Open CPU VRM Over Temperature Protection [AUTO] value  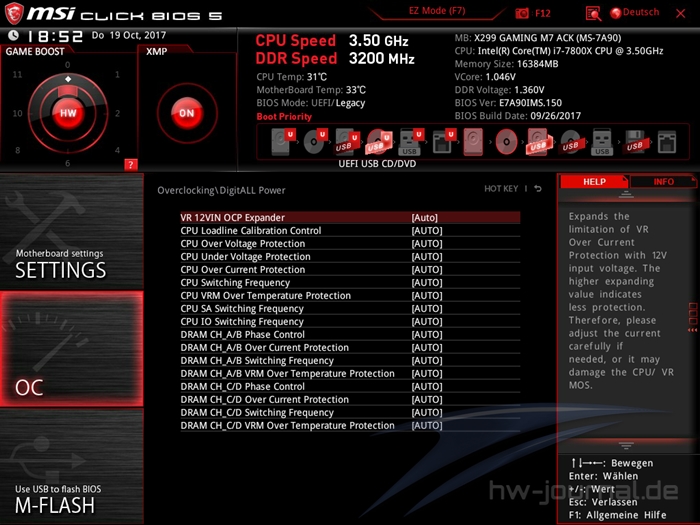427,295
